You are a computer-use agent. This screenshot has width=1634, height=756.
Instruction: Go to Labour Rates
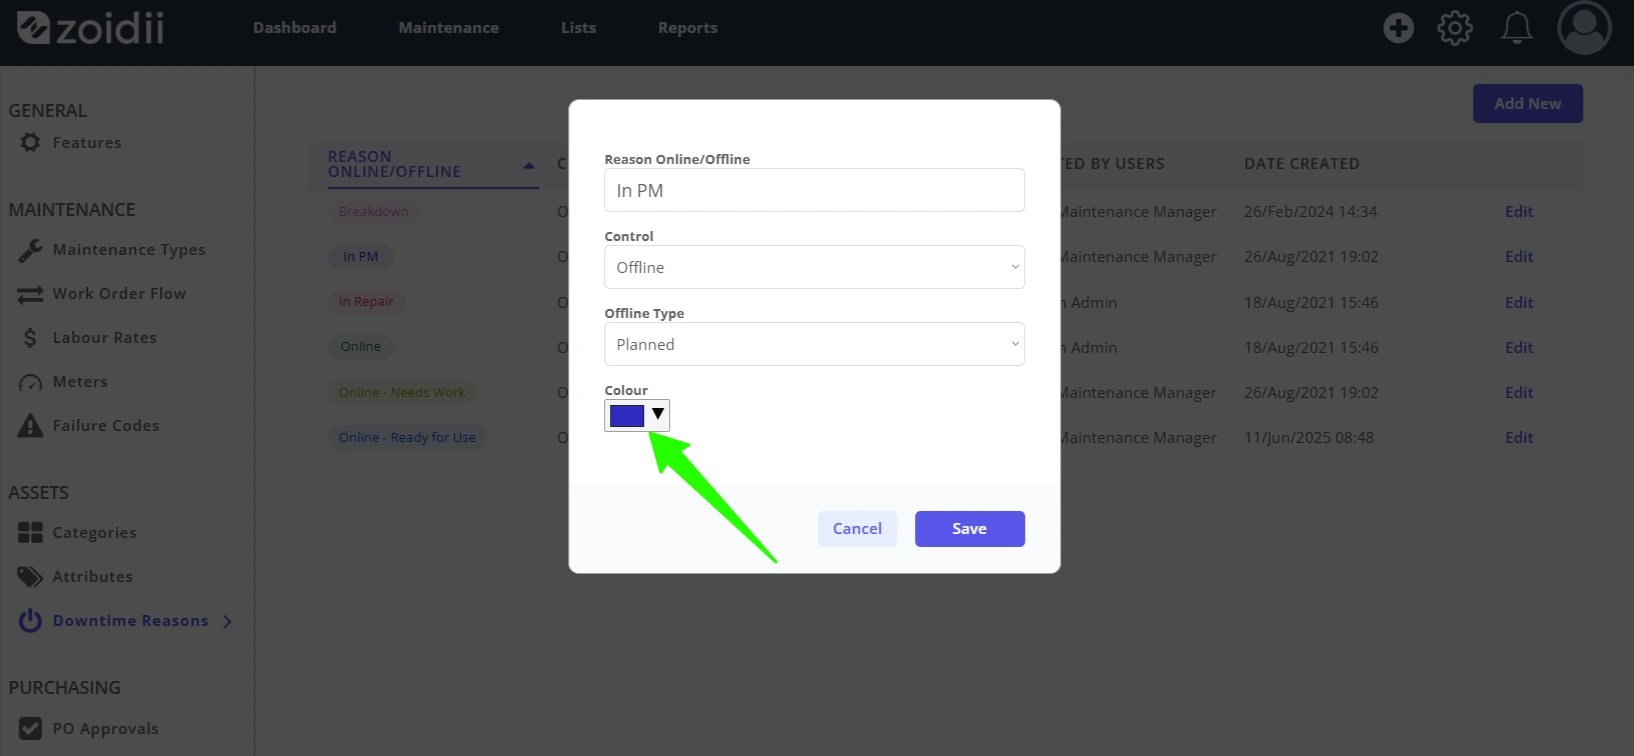point(104,338)
